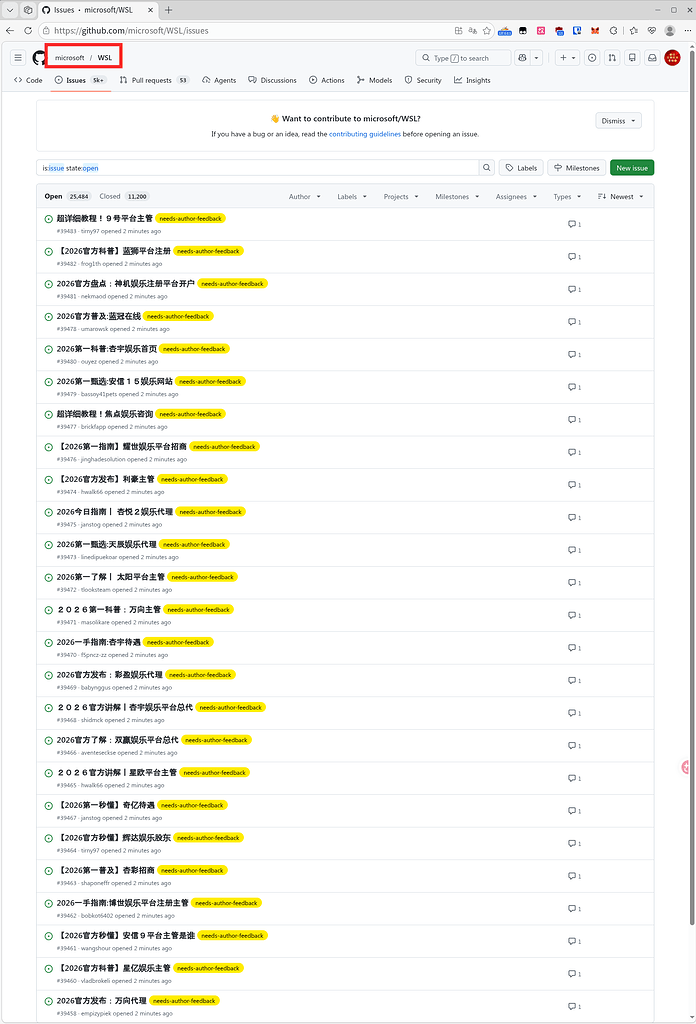This screenshot has width=696, height=1024.
Task: Add page to favorites with star icon
Action: [x=486, y=30]
